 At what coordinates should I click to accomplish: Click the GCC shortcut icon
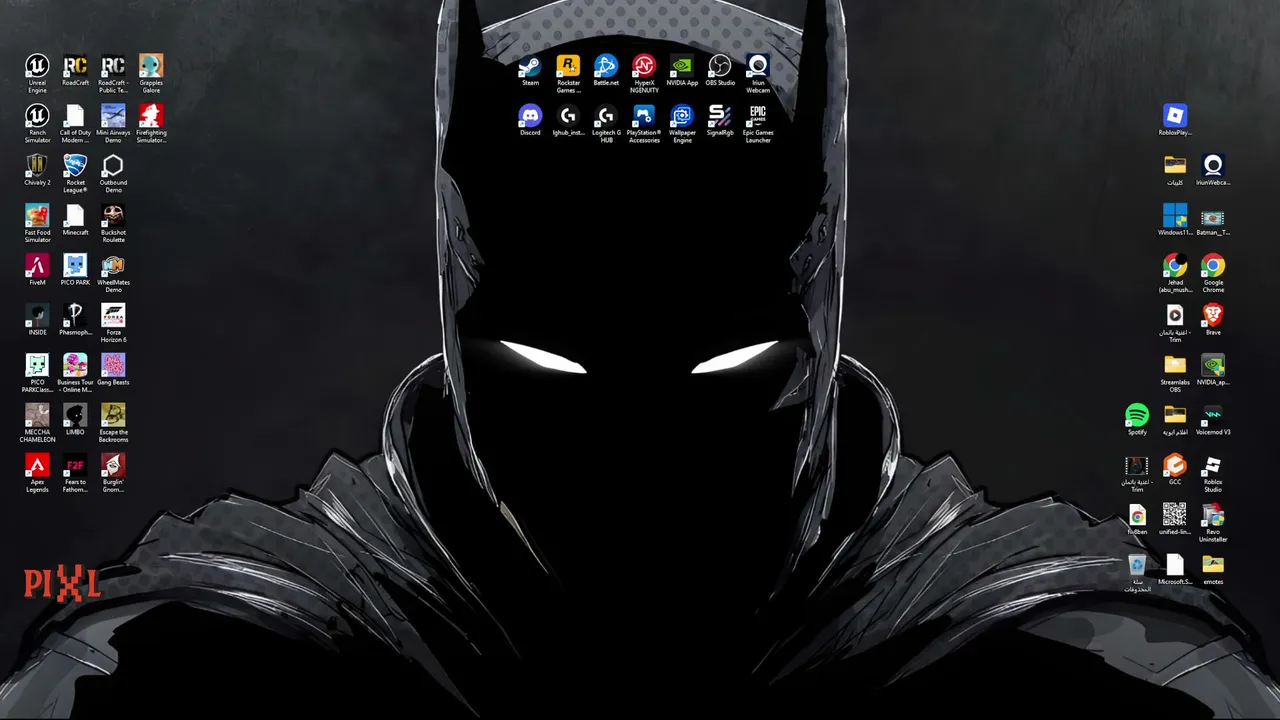pos(1175,470)
